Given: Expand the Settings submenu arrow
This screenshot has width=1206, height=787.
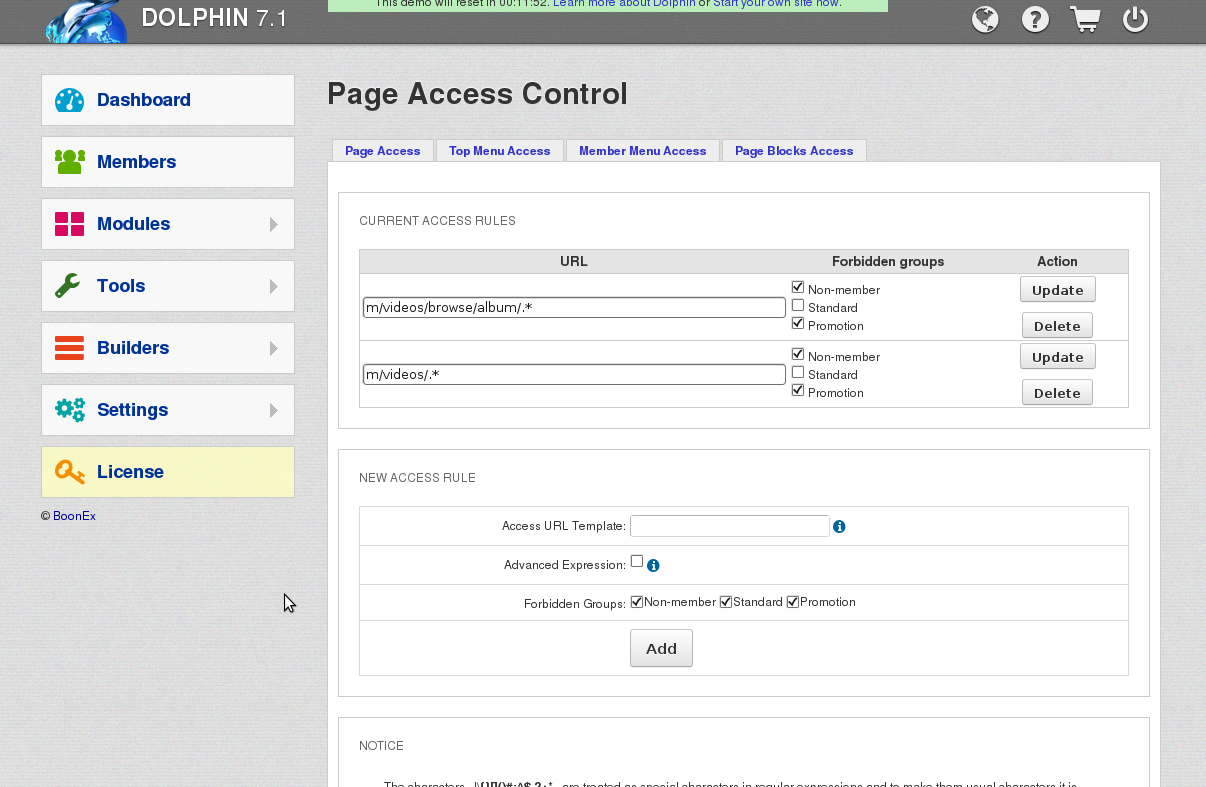Looking at the screenshot, I should [273, 410].
